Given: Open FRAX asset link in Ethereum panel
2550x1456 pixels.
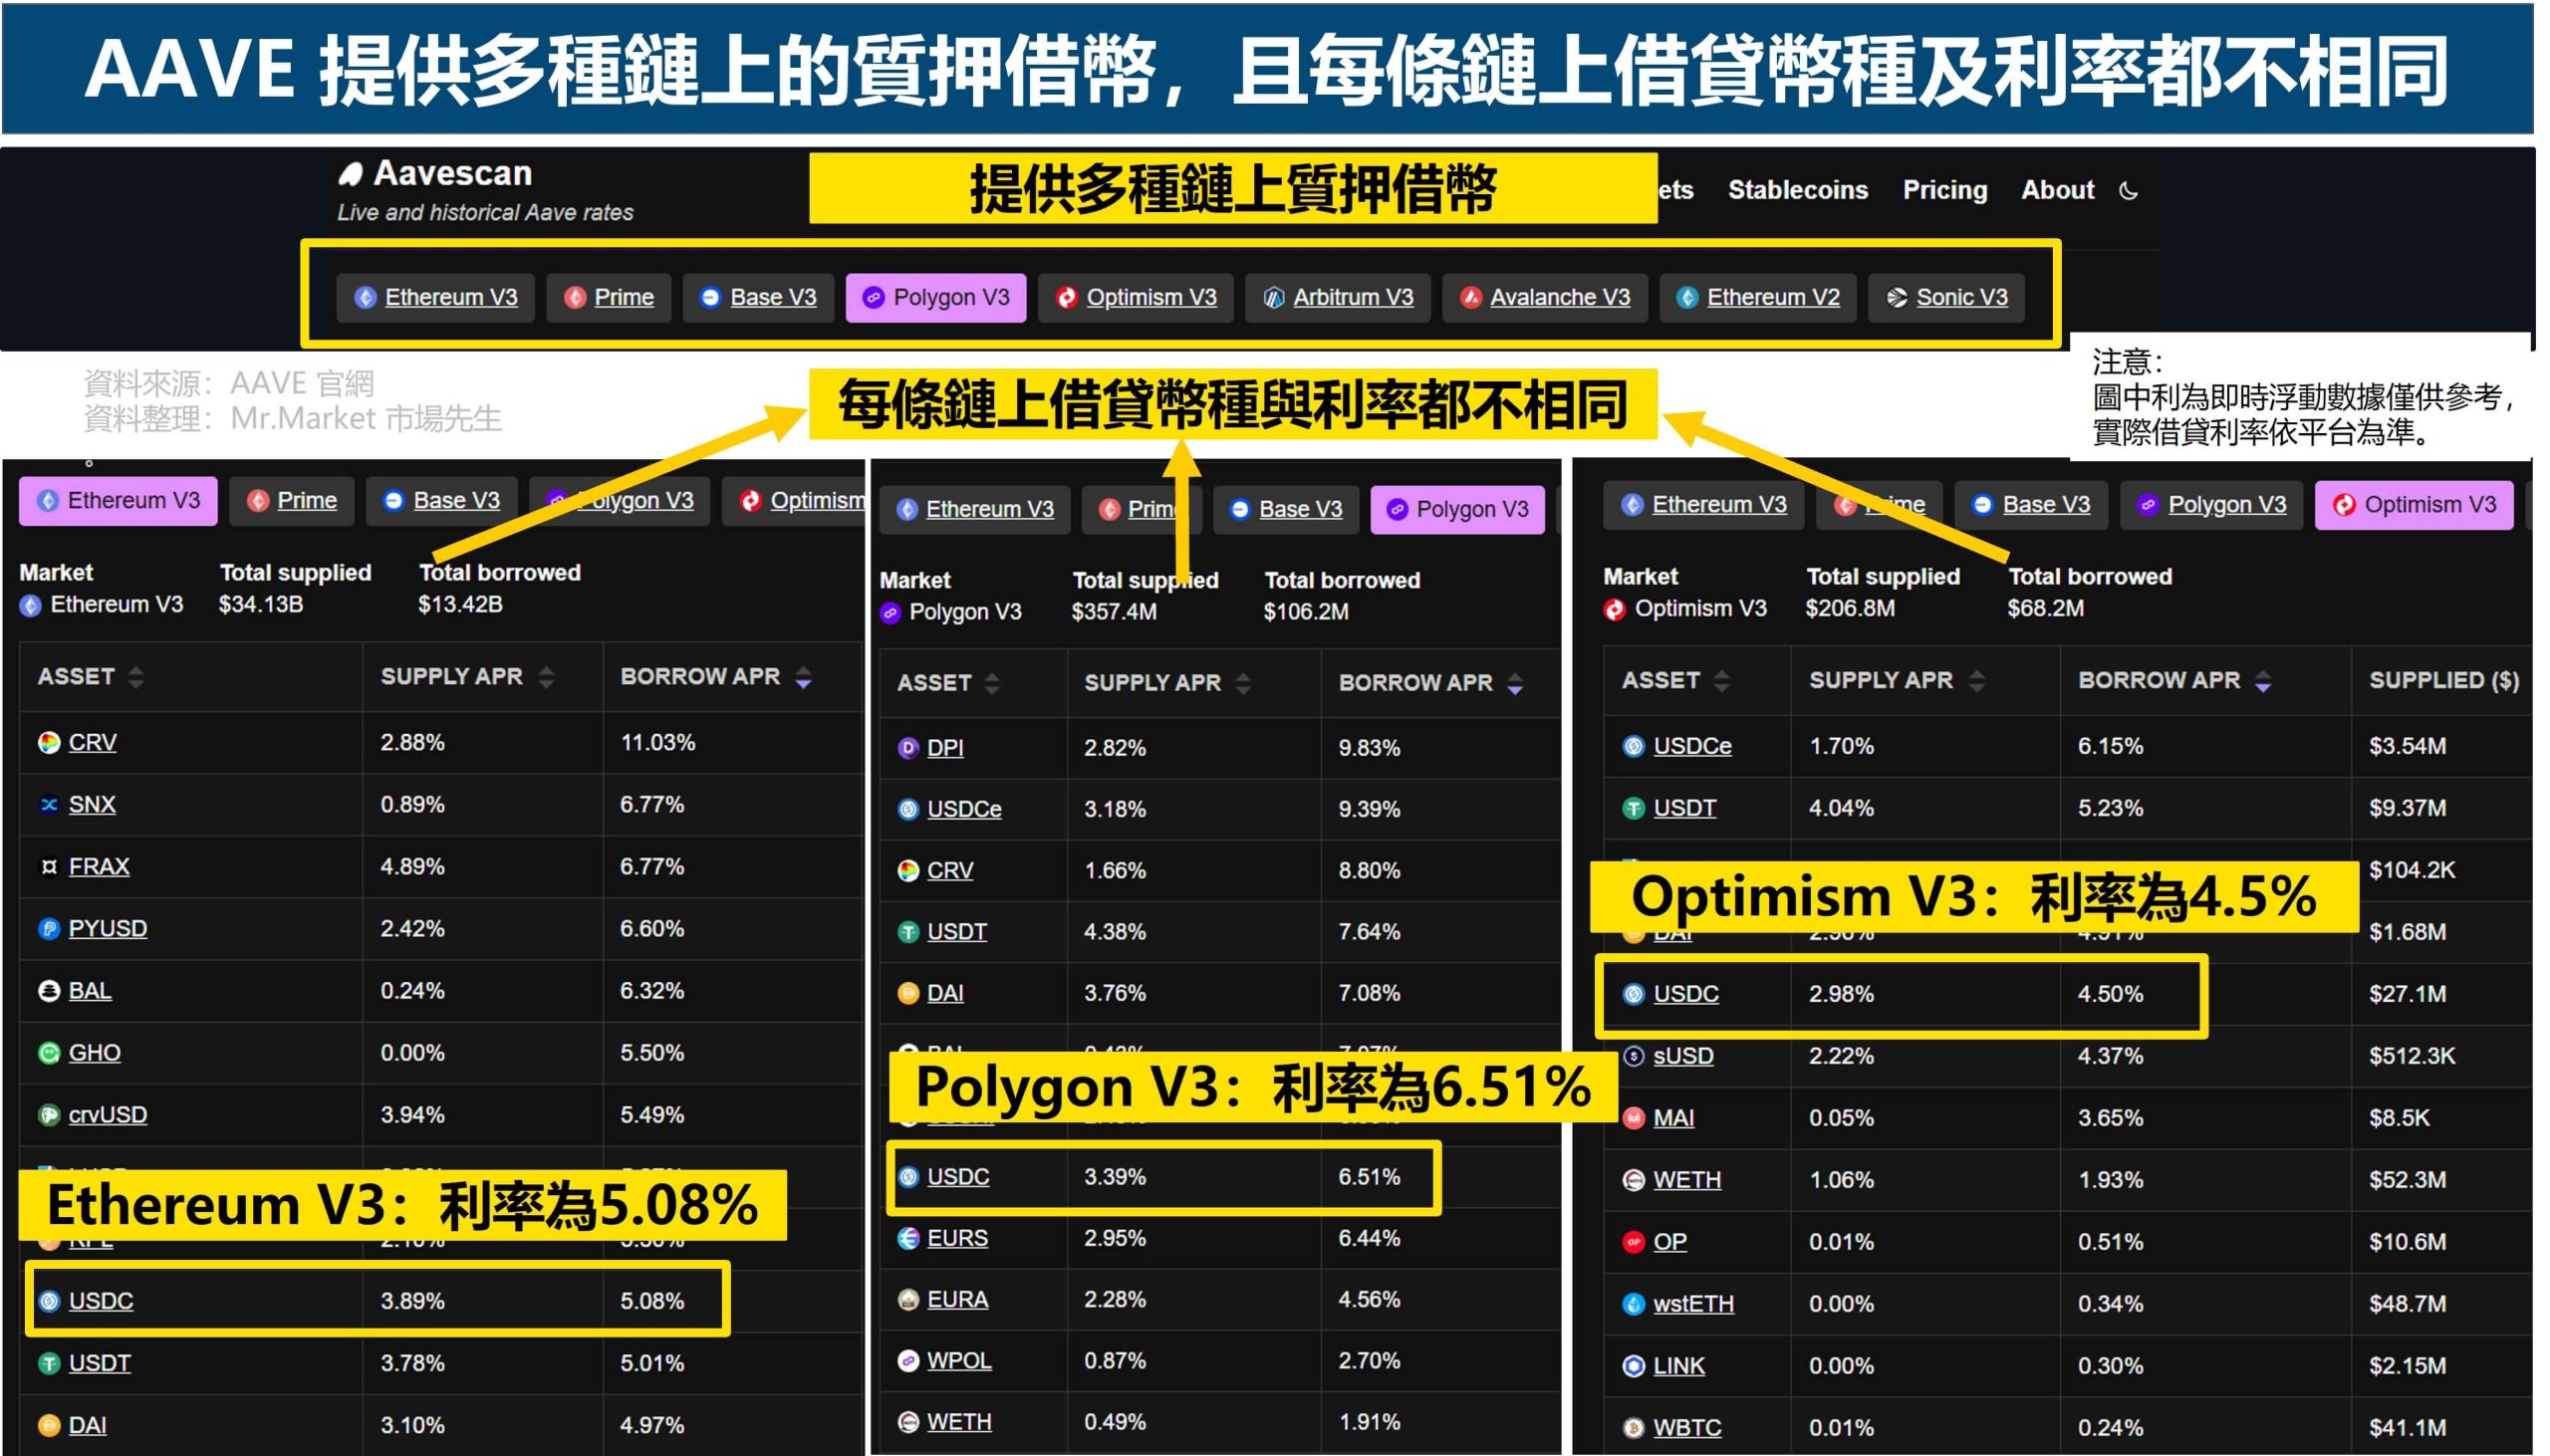Looking at the screenshot, I should point(99,866).
